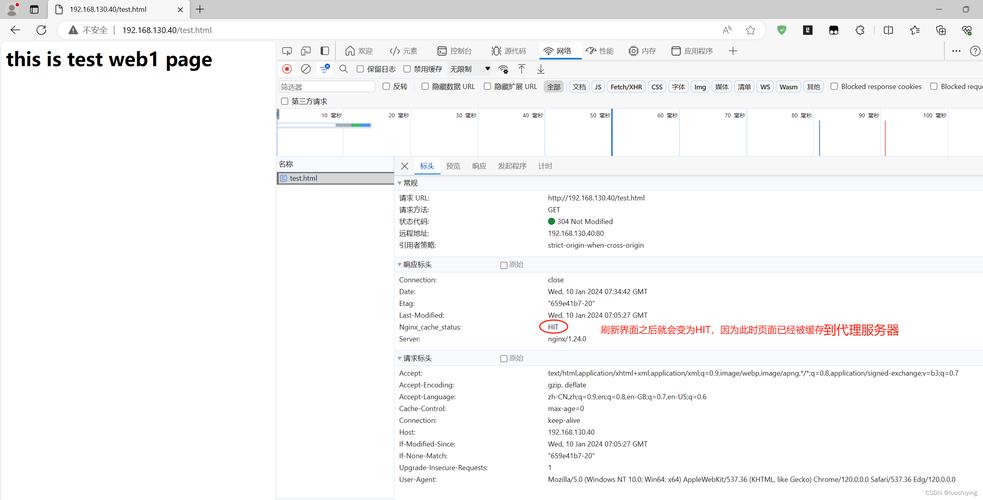
Task: Tick the 第三方请求 checkbox
Action: point(285,101)
